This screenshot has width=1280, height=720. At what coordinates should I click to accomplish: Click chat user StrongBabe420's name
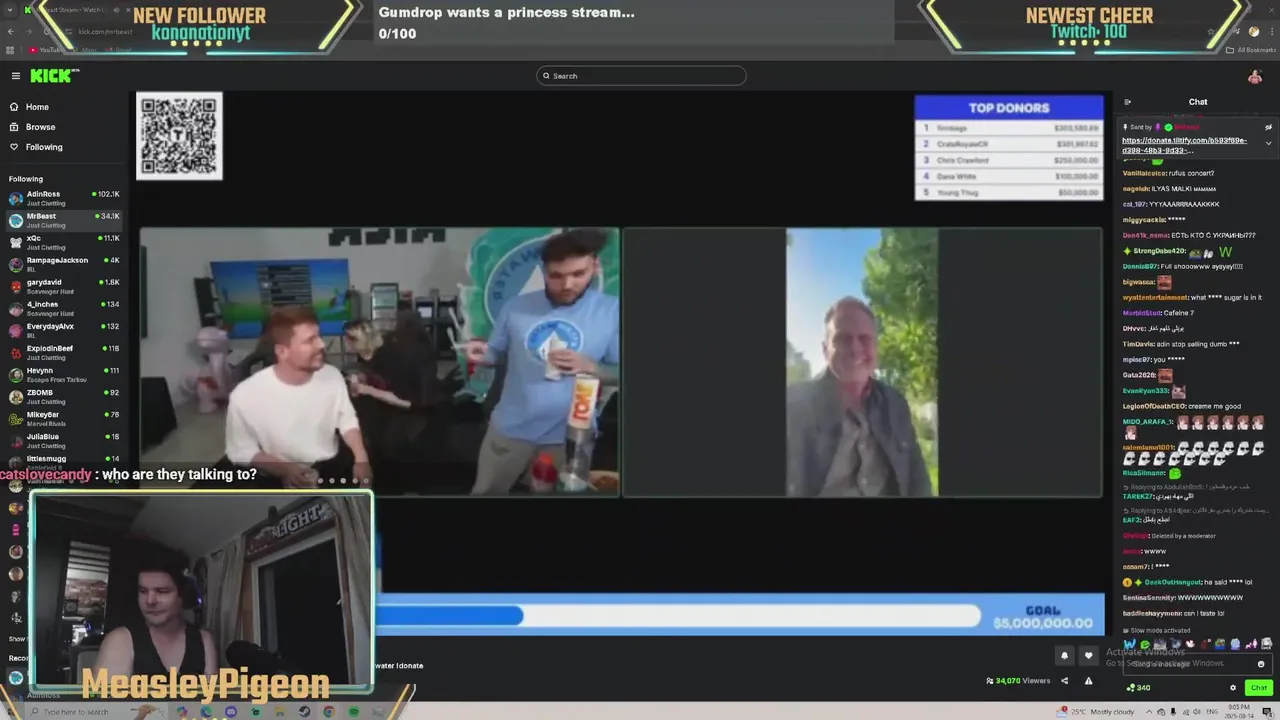click(x=1159, y=251)
